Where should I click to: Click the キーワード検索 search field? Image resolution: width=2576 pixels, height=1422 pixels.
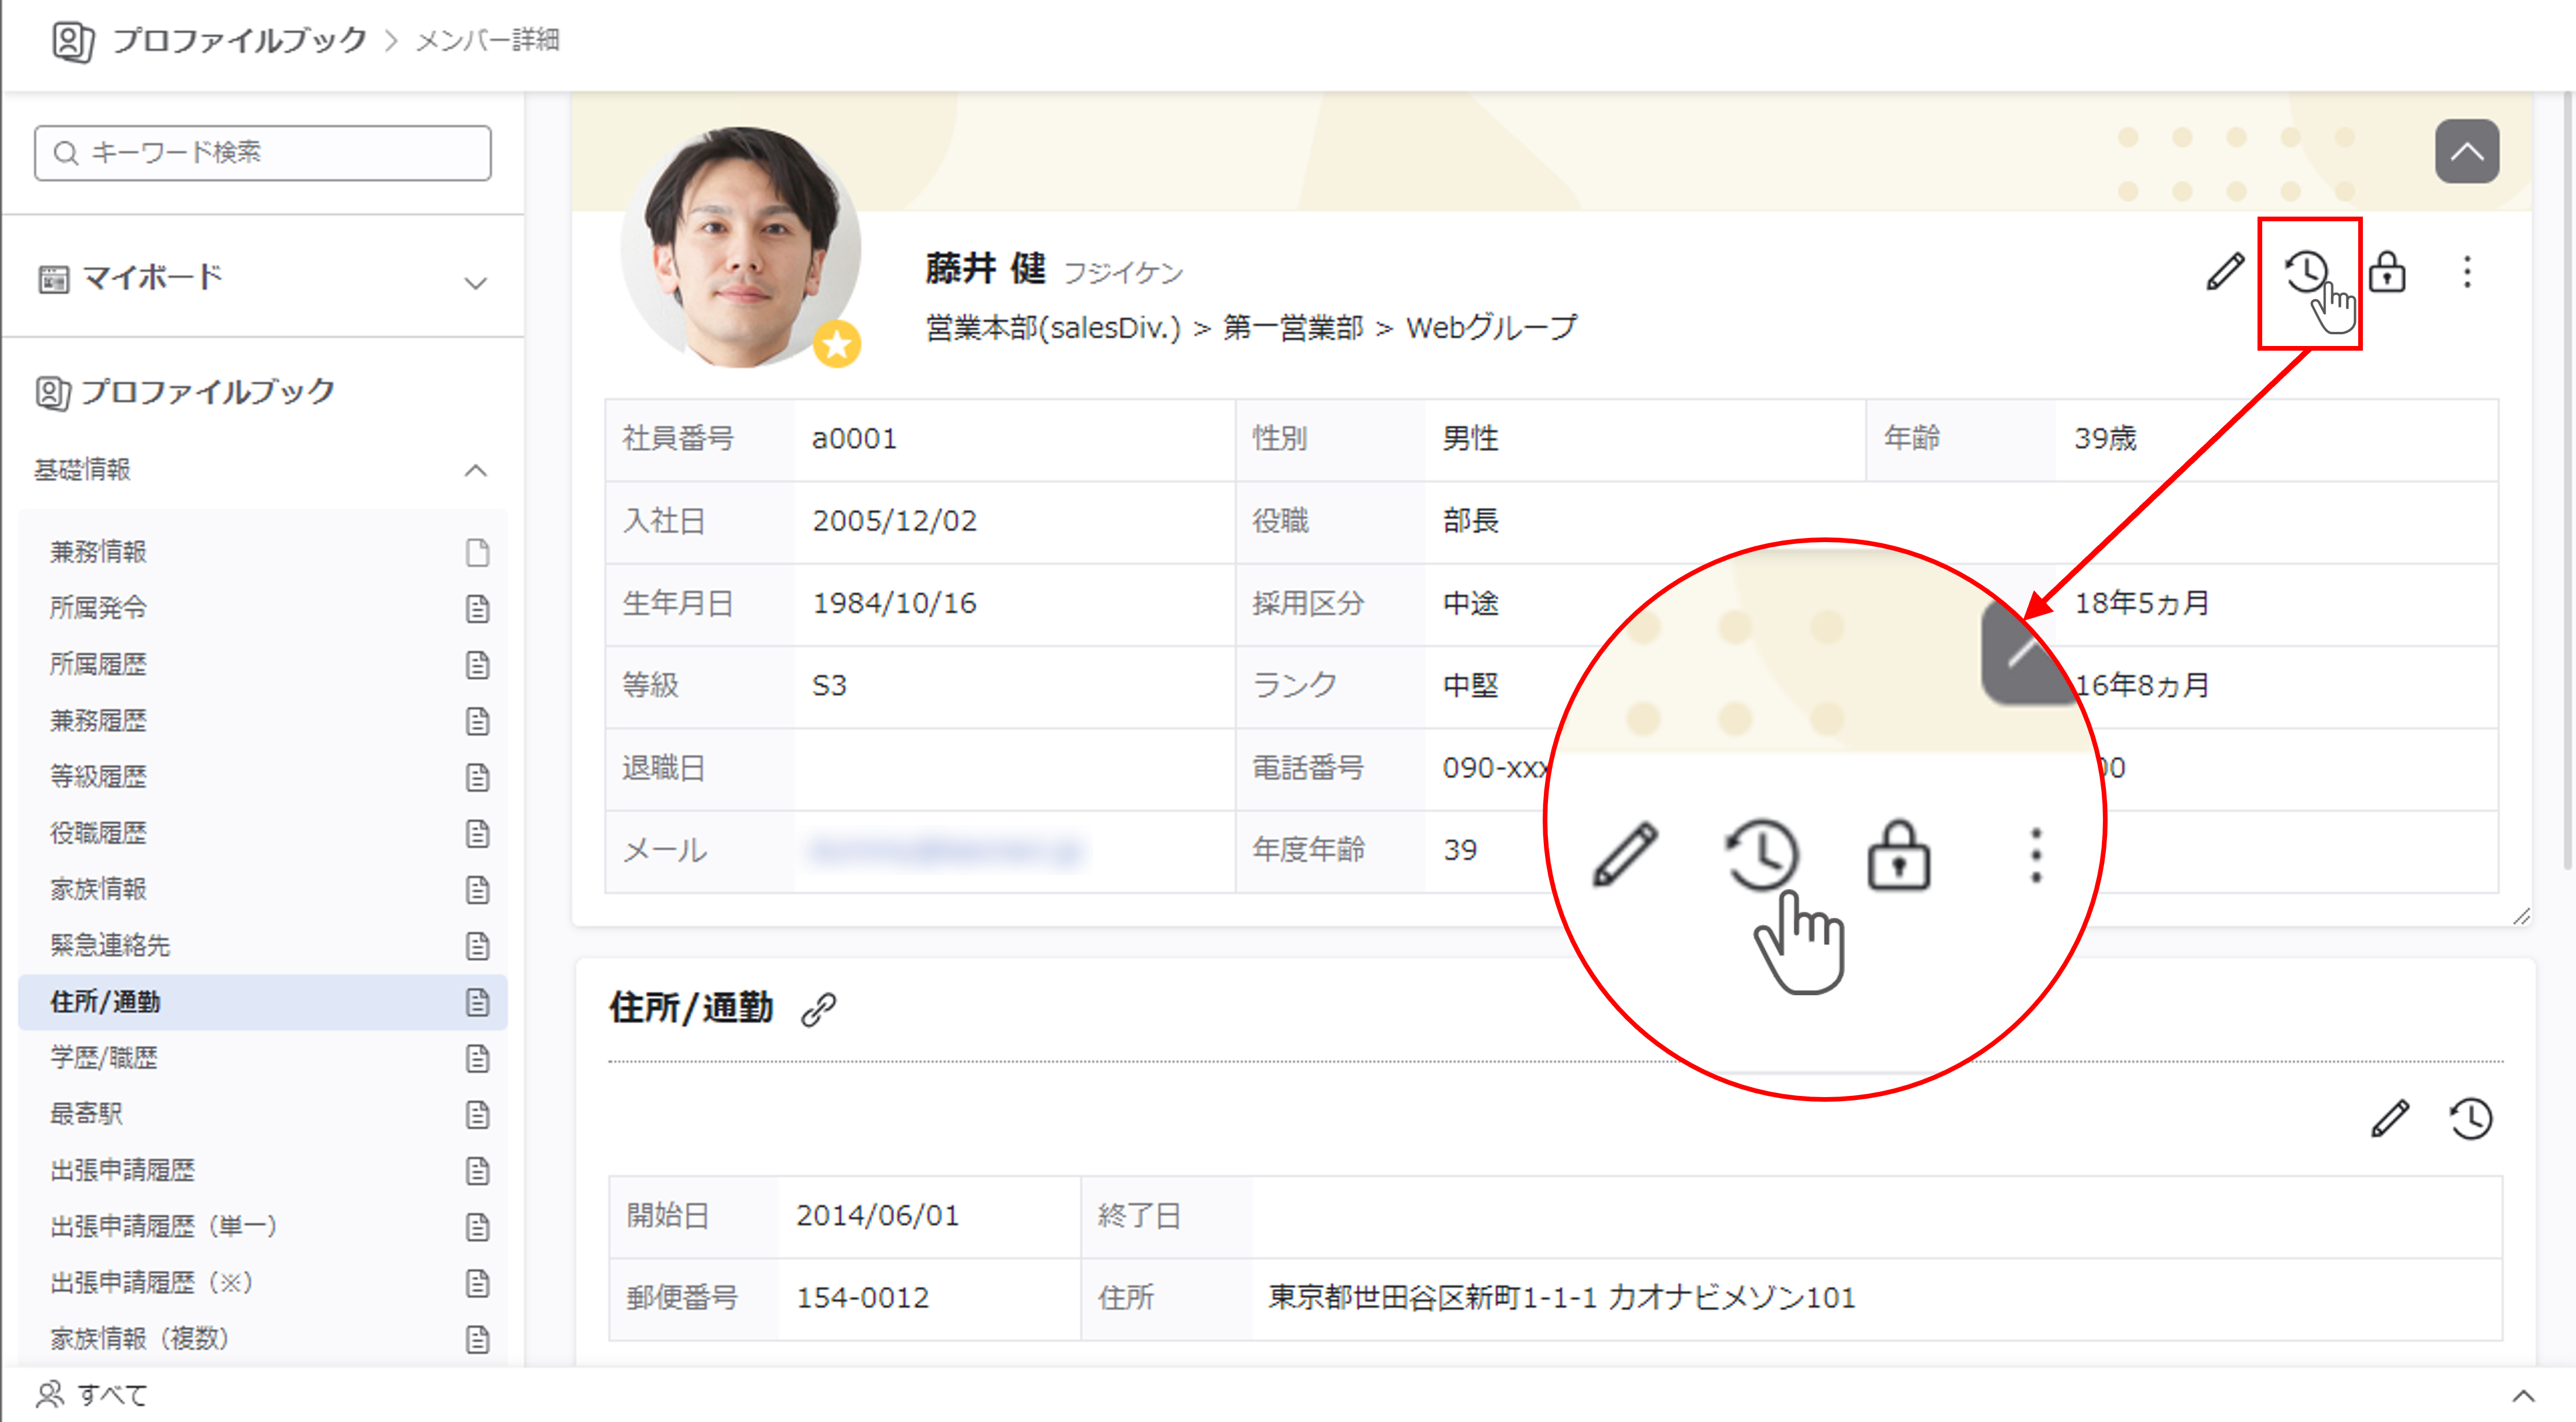tap(262, 152)
